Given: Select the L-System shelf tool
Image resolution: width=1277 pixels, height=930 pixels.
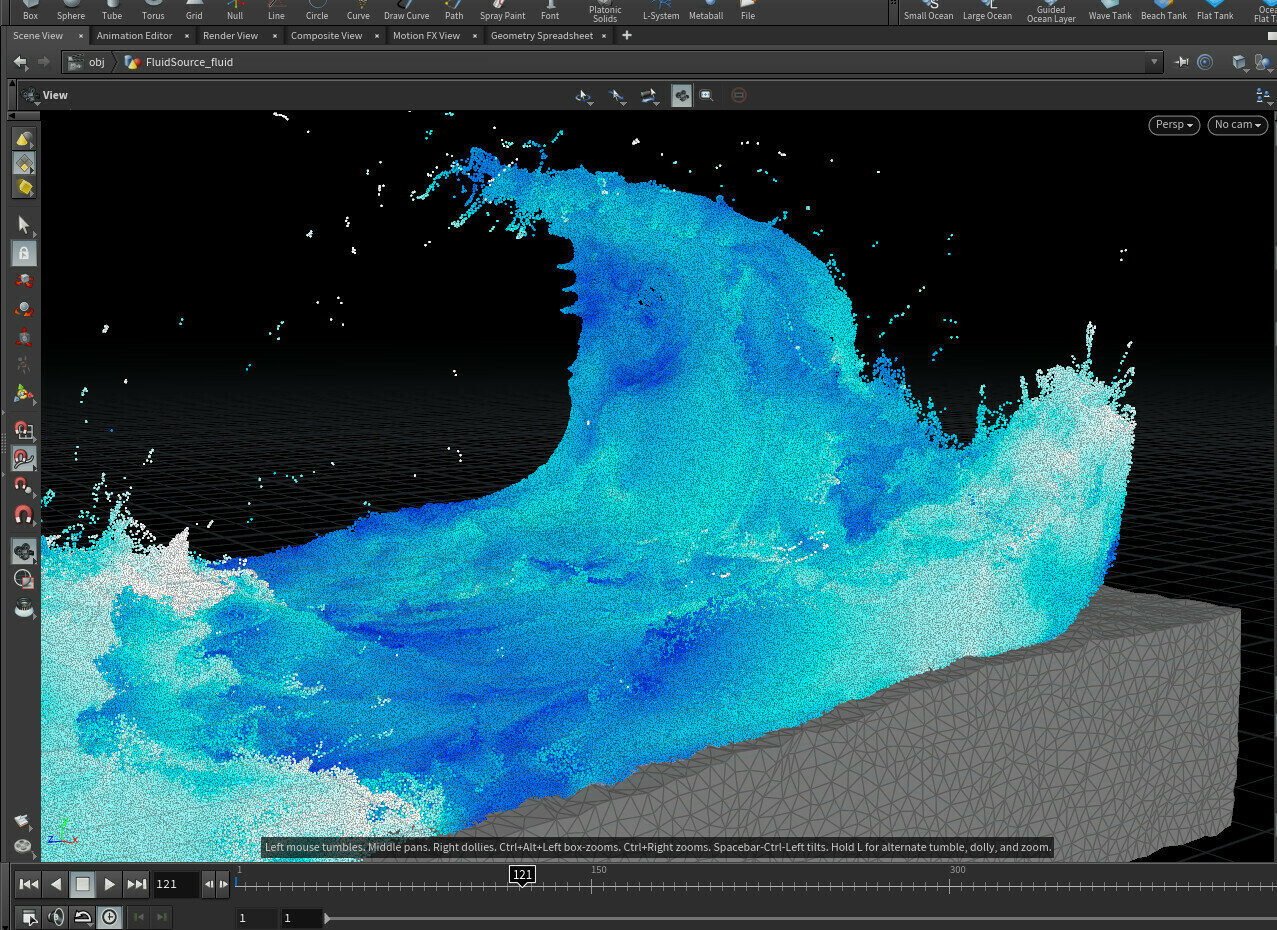Looking at the screenshot, I should point(660,11).
